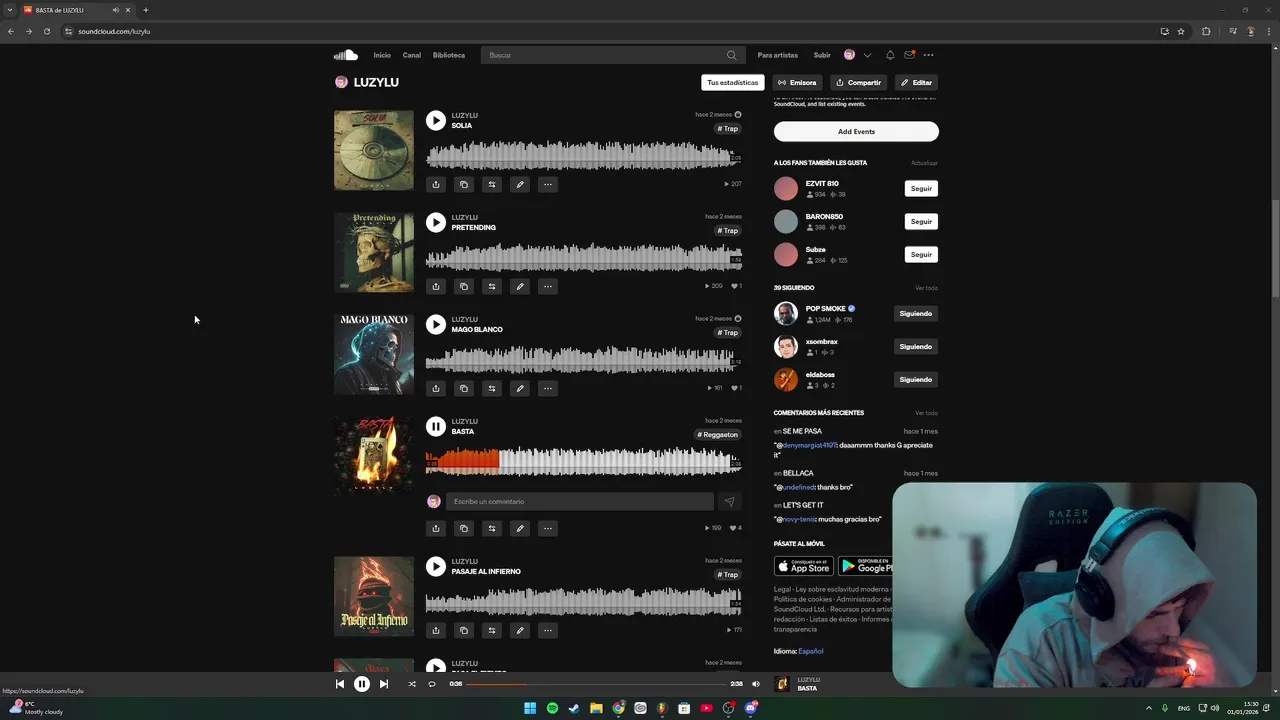
Task: Pause the BASTA track
Action: coord(435,426)
